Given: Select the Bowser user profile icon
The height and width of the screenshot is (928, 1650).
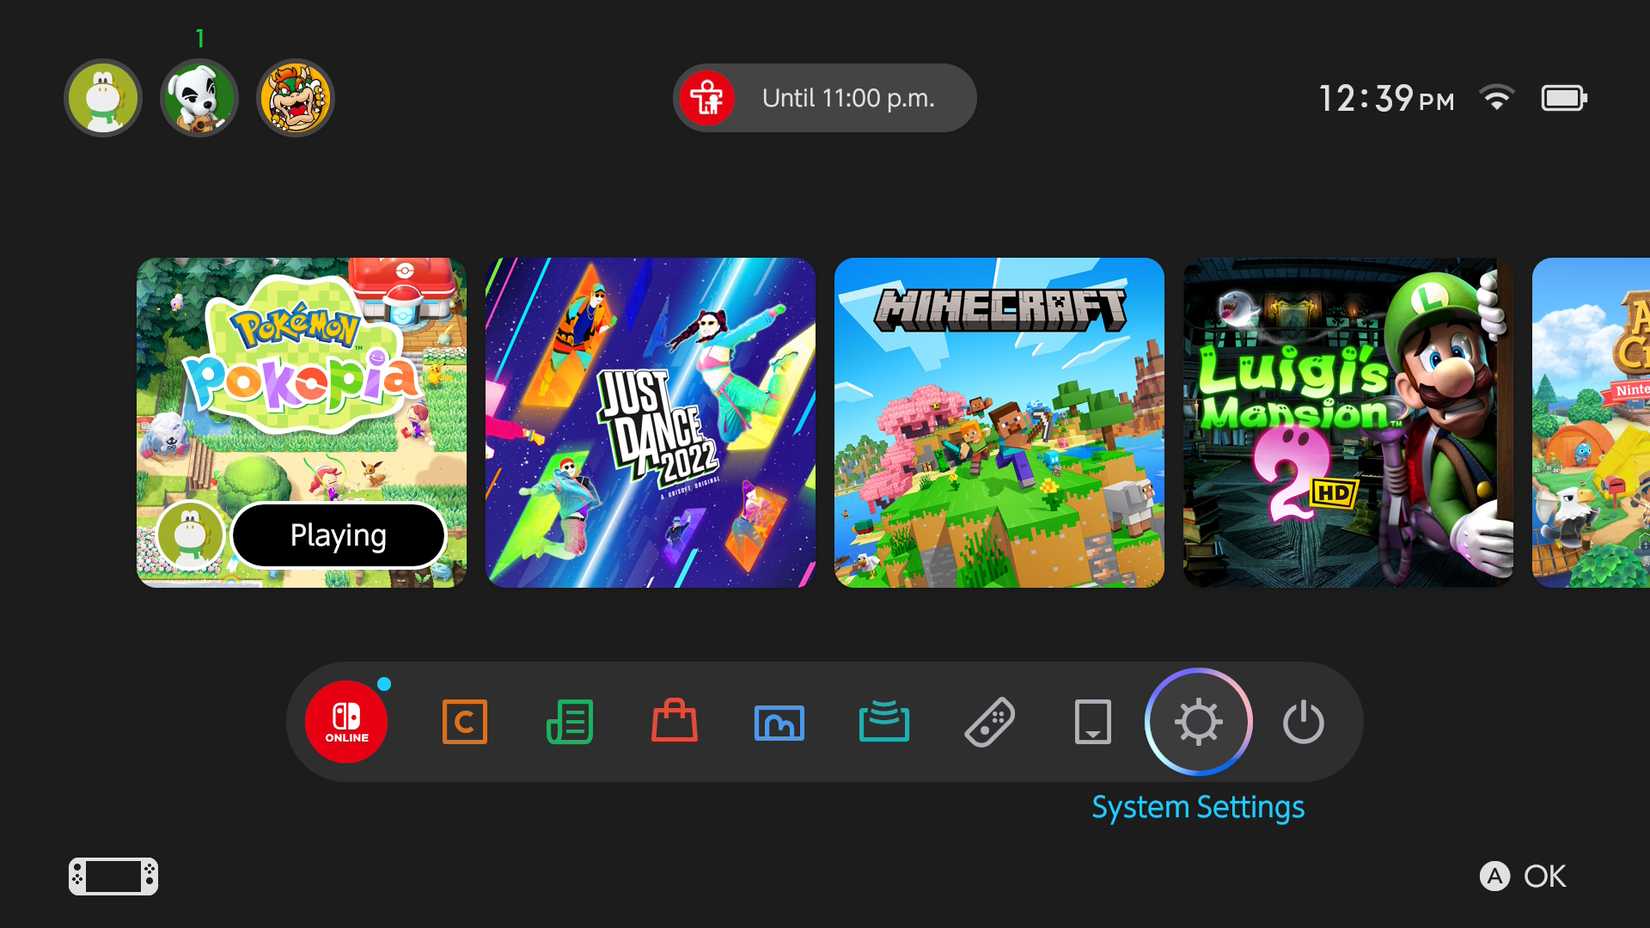Looking at the screenshot, I should (x=295, y=98).
